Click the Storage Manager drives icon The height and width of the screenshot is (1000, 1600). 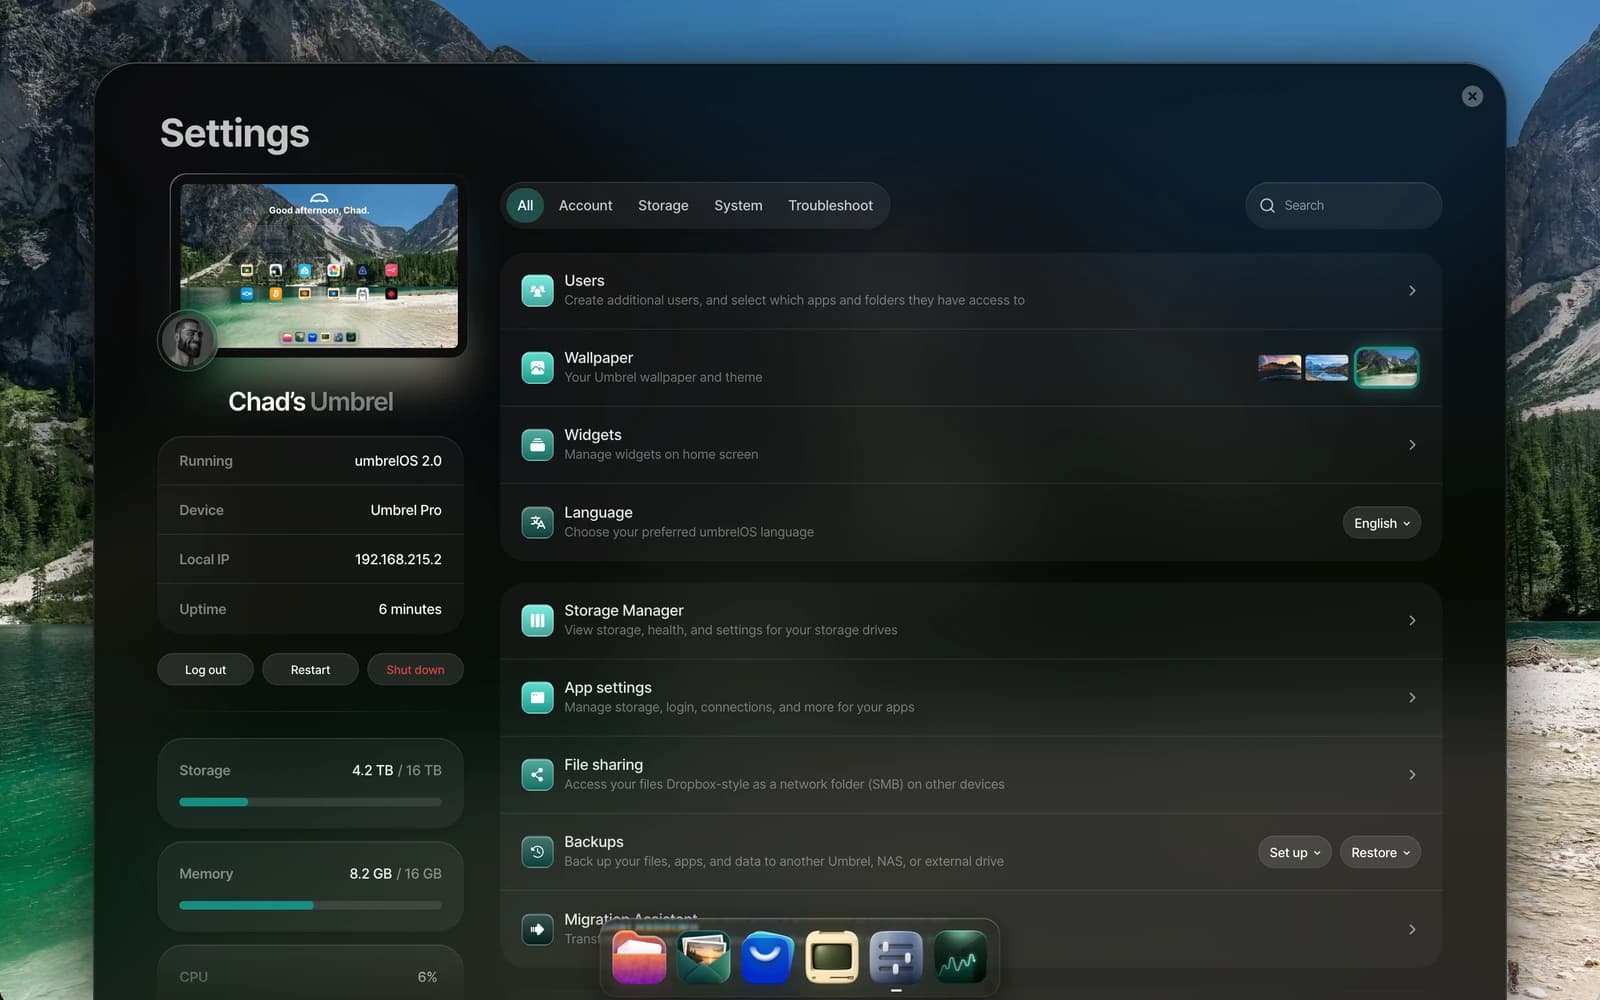pyautogui.click(x=537, y=620)
